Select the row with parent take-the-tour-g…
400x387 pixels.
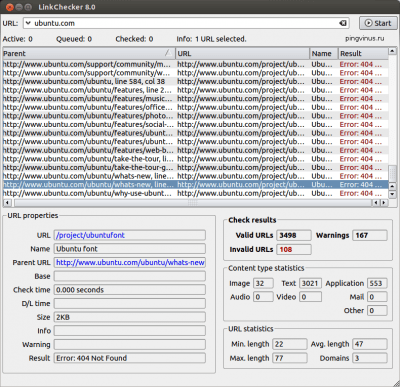[x=195, y=167]
